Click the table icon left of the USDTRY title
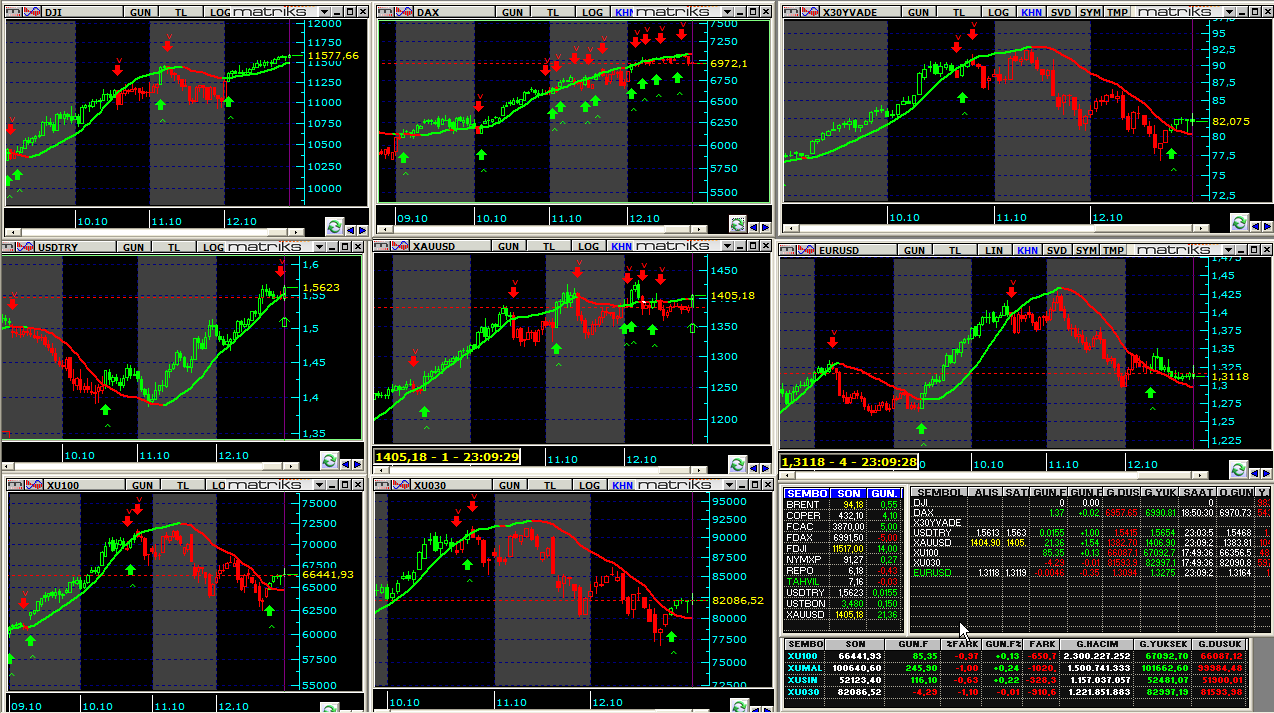The image size is (1274, 713). [x=12, y=246]
